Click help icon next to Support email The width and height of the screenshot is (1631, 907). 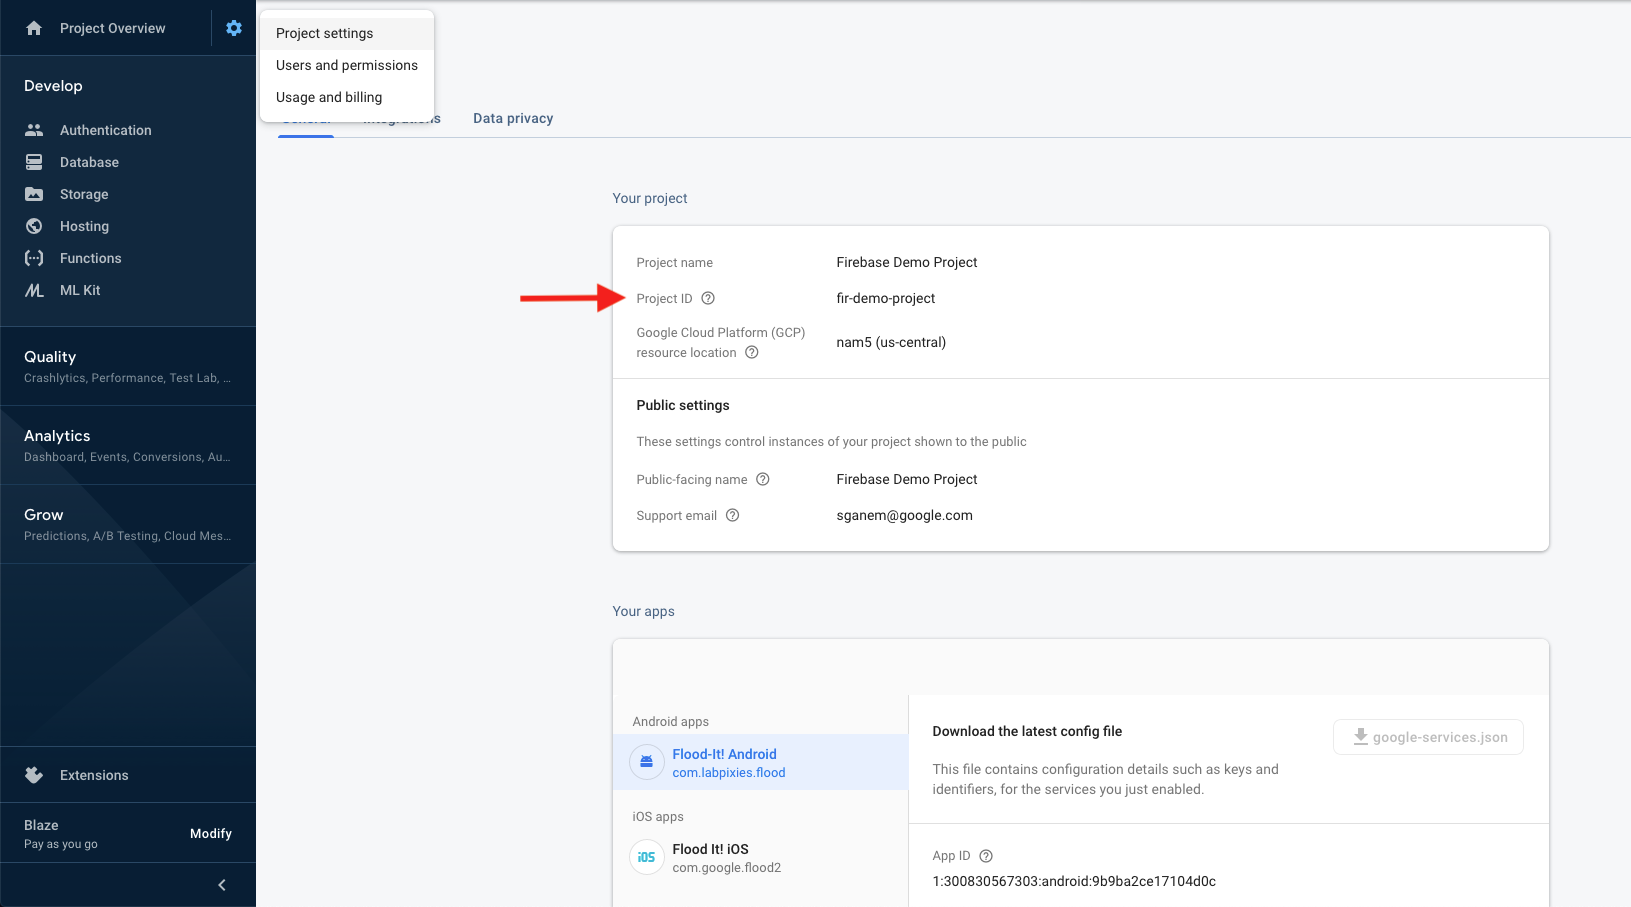pos(732,515)
